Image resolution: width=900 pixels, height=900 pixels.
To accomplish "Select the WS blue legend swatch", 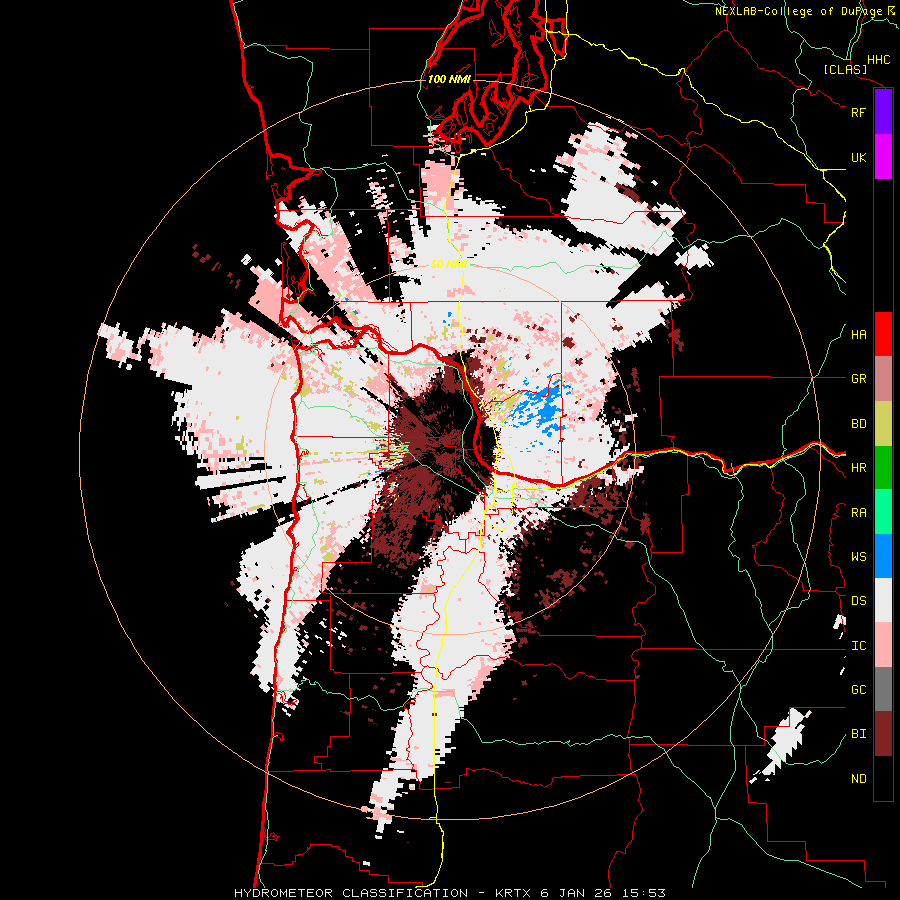I will coord(883,556).
